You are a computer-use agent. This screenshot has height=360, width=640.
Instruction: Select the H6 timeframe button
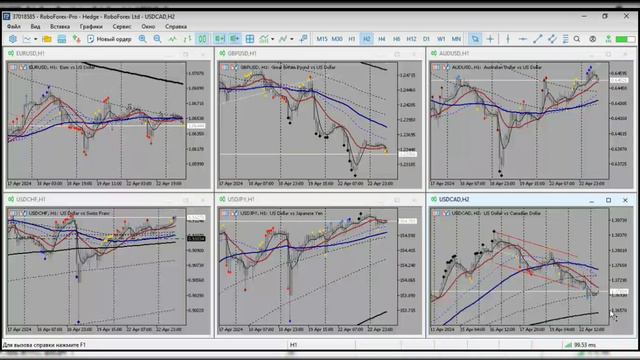(396, 39)
